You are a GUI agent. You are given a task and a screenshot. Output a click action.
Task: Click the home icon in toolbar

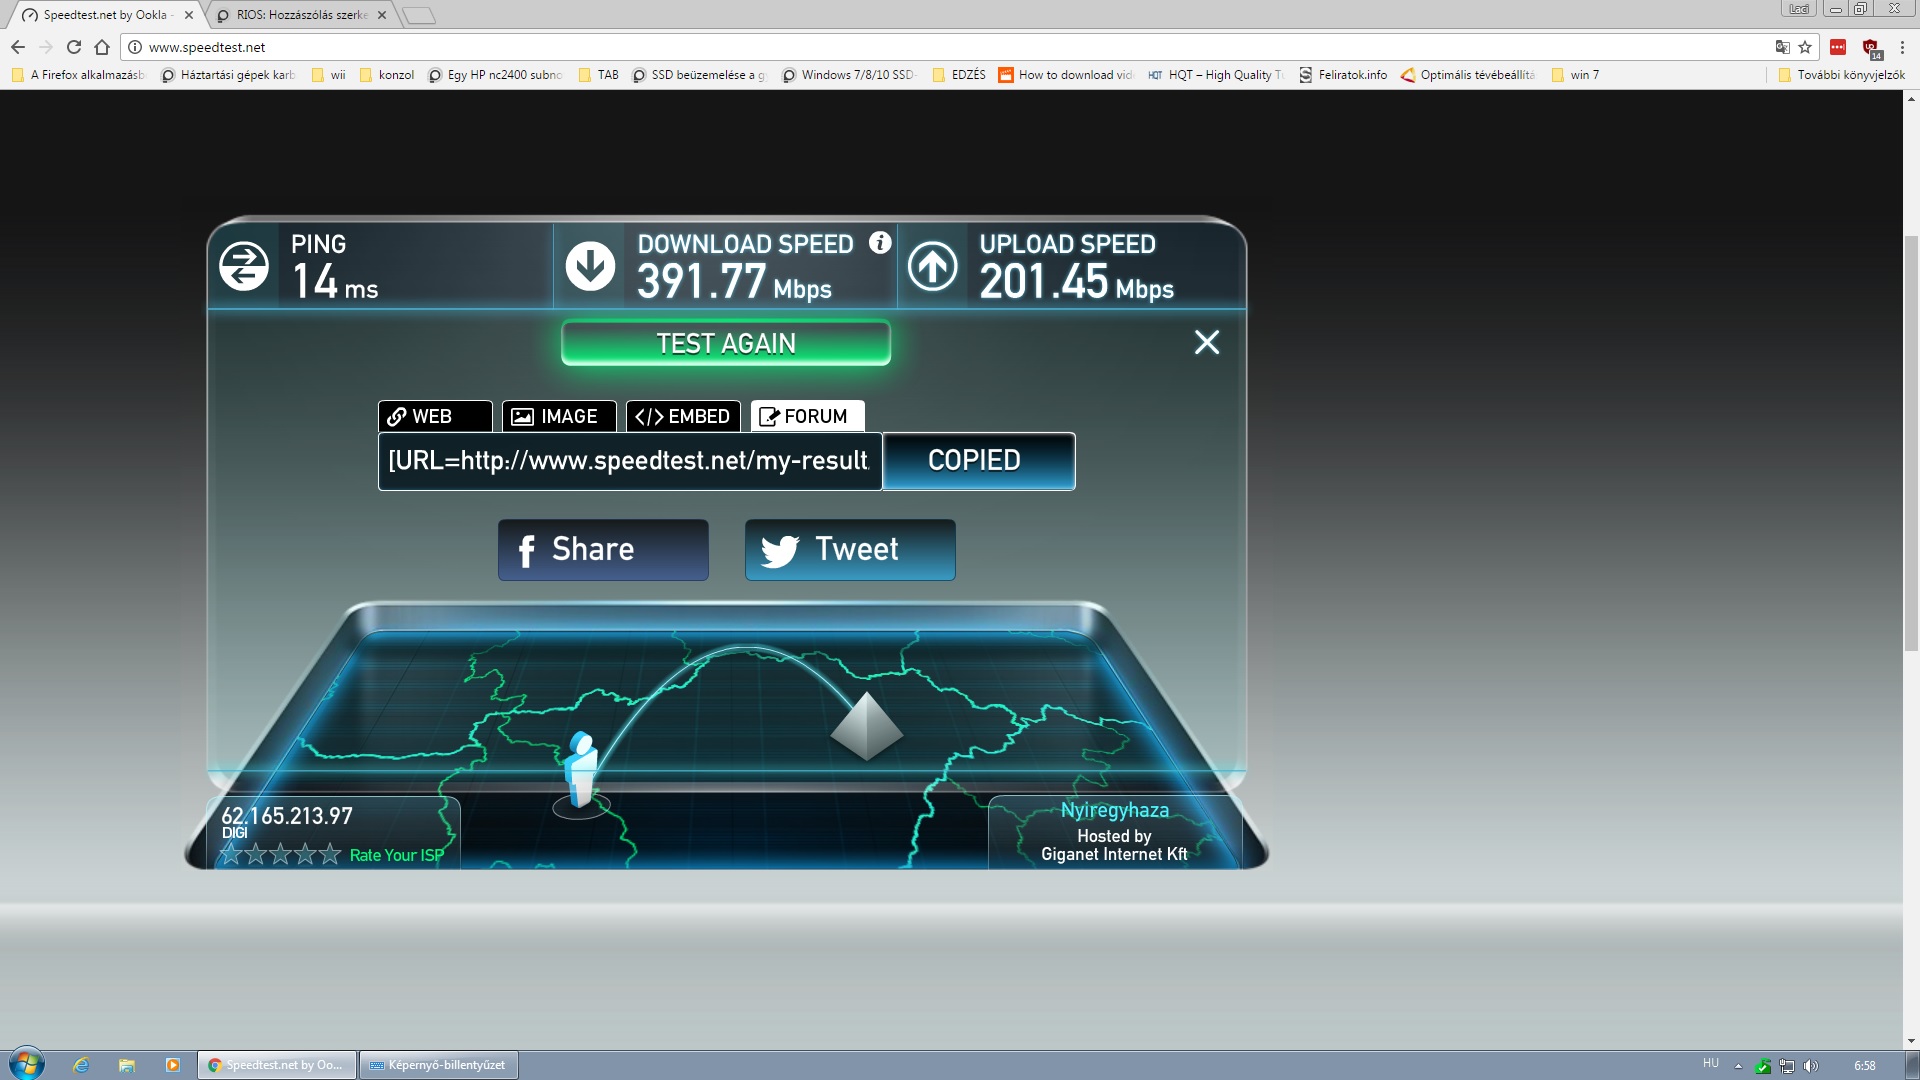pos(102,47)
